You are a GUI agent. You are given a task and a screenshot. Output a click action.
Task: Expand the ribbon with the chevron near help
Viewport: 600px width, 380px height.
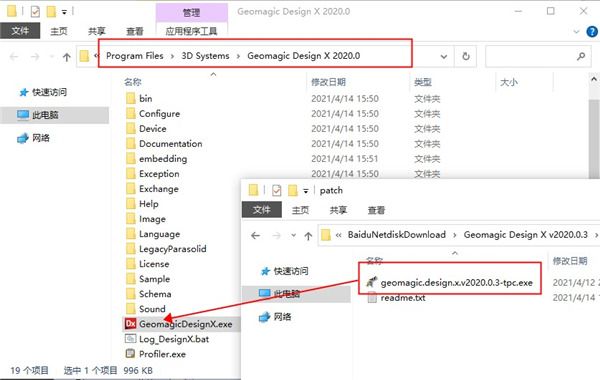576,32
